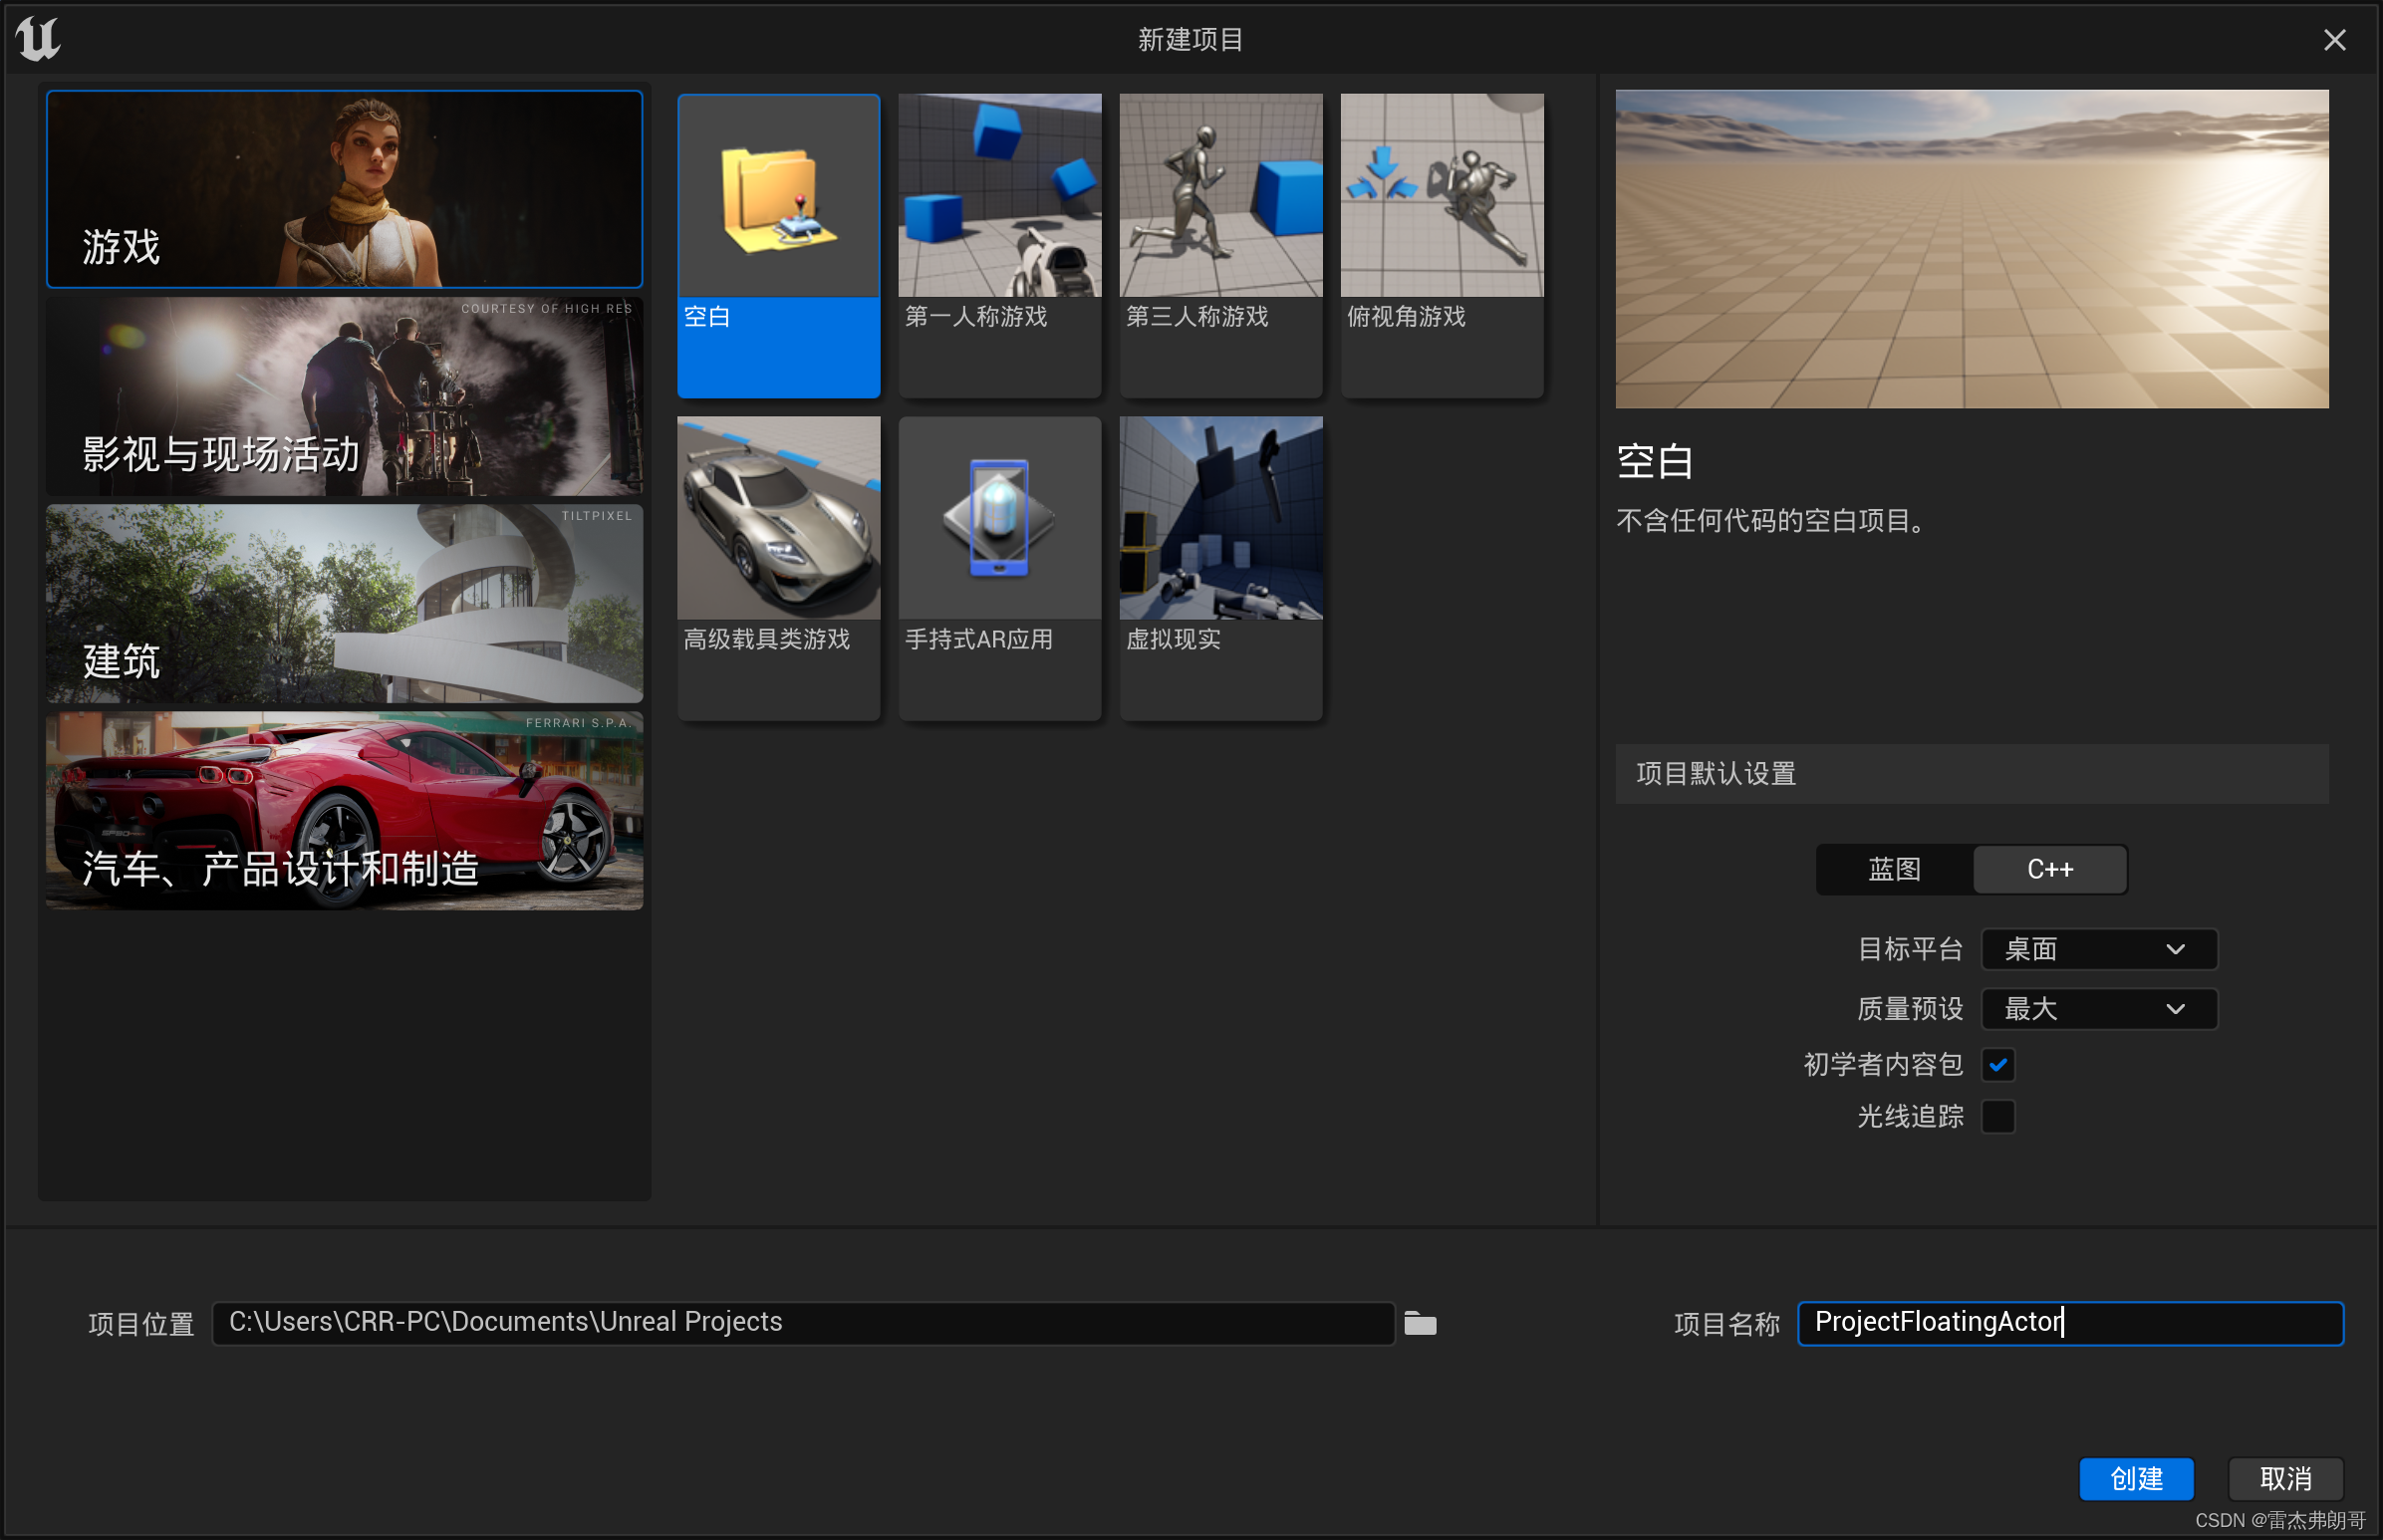Open the 质量预设 dropdown

pos(2097,1009)
